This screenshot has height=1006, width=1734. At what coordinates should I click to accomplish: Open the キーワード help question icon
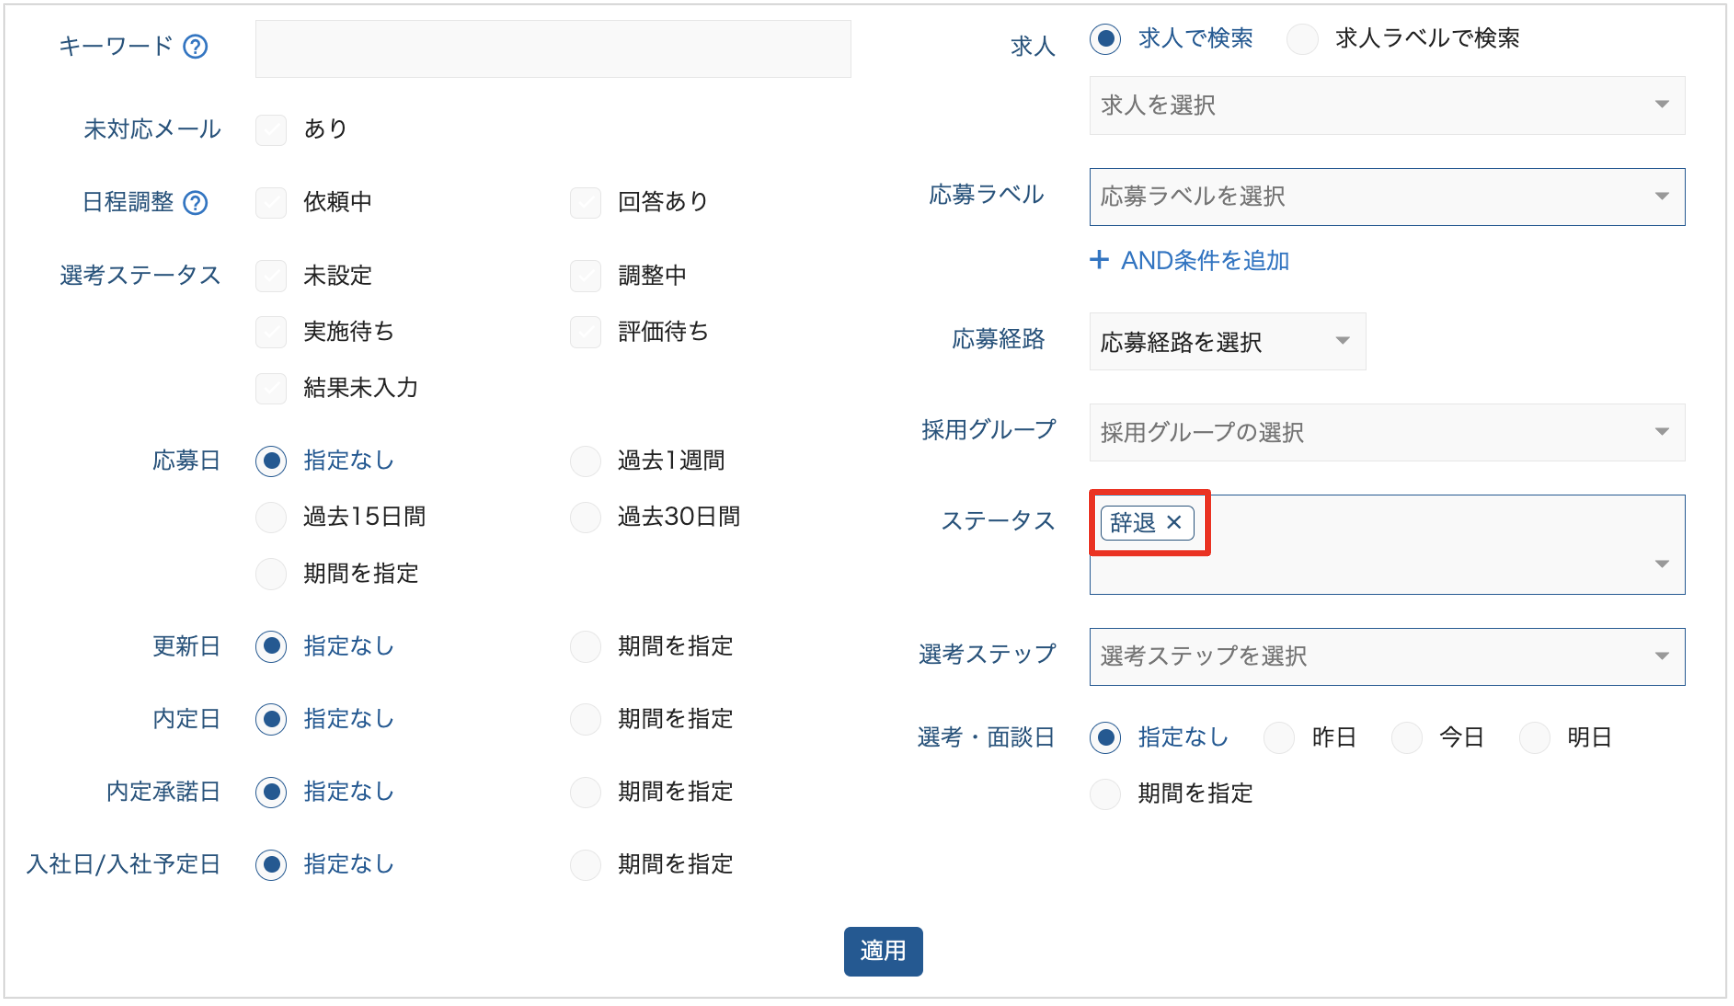click(x=196, y=47)
